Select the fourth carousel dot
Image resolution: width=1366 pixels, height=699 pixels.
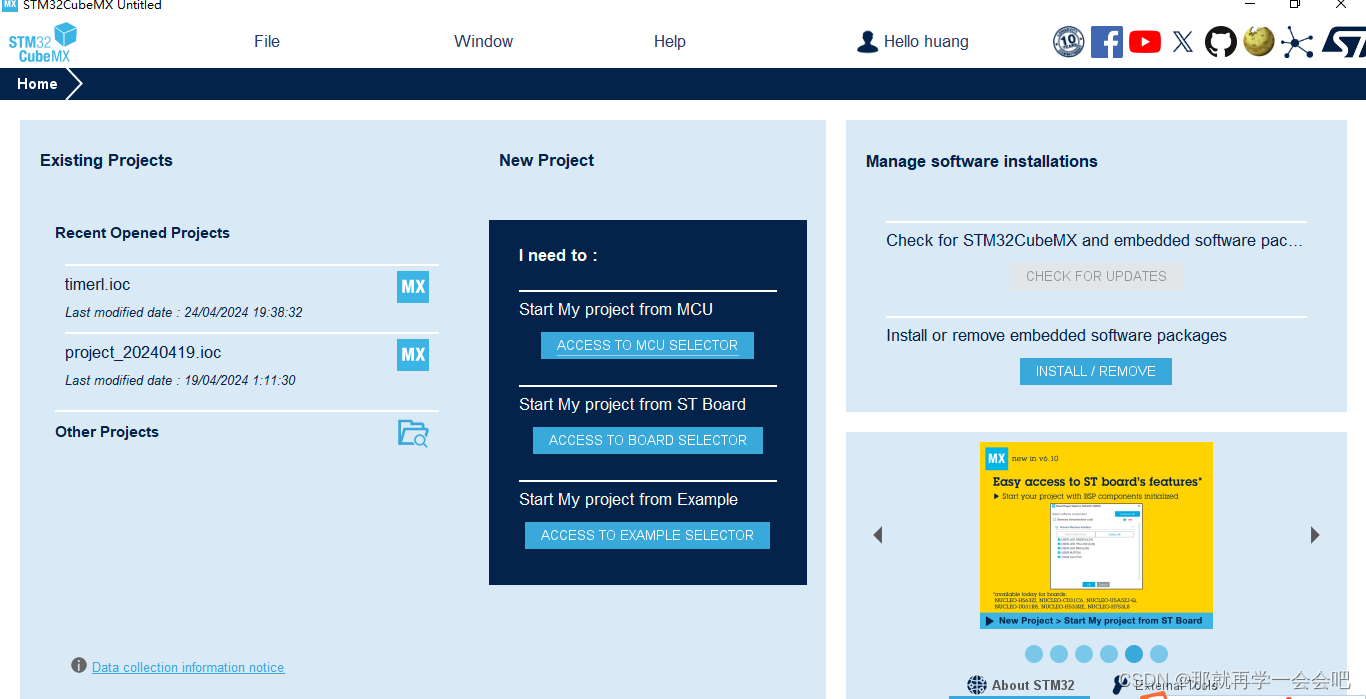(x=1109, y=654)
